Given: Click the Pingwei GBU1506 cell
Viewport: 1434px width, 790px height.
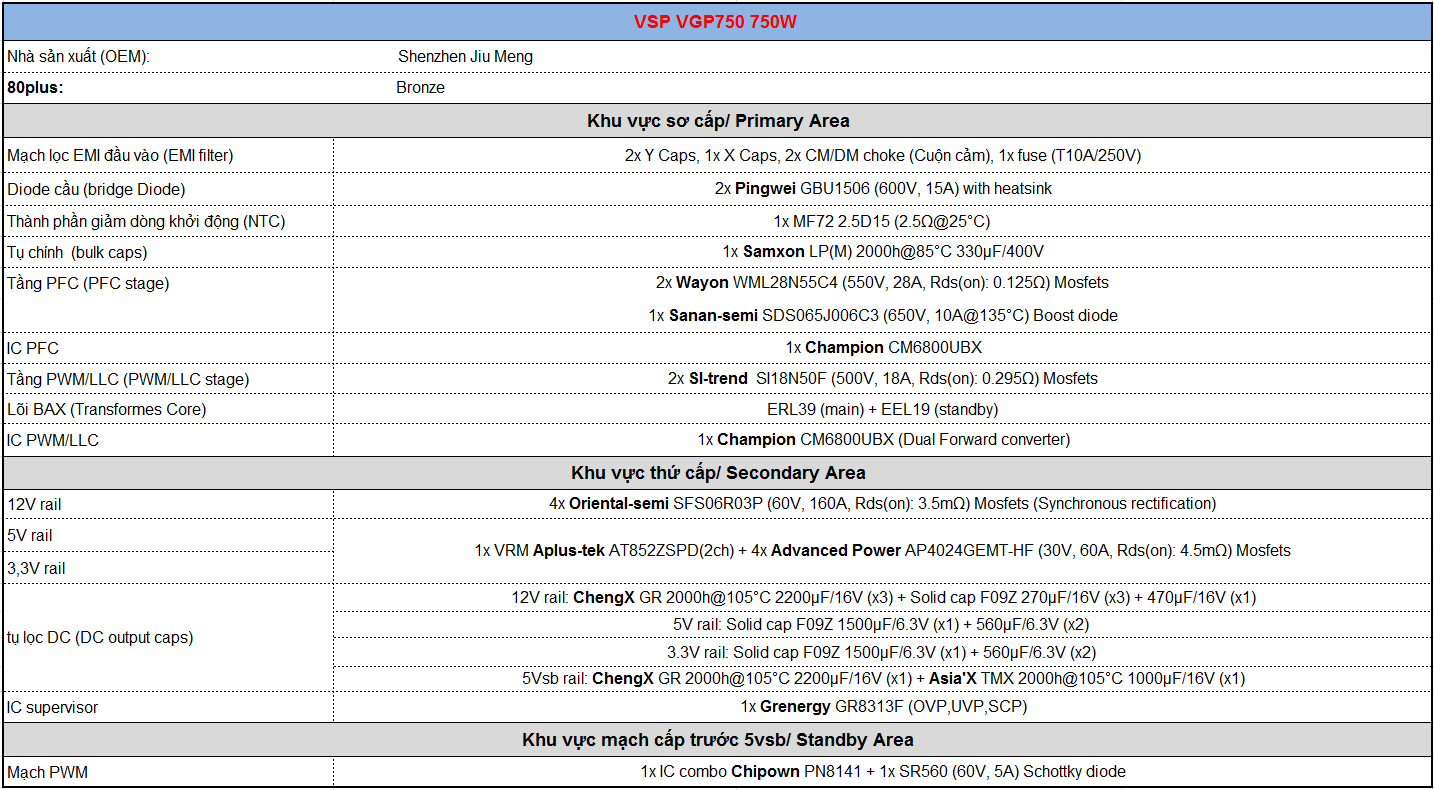Looking at the screenshot, I should tap(882, 189).
